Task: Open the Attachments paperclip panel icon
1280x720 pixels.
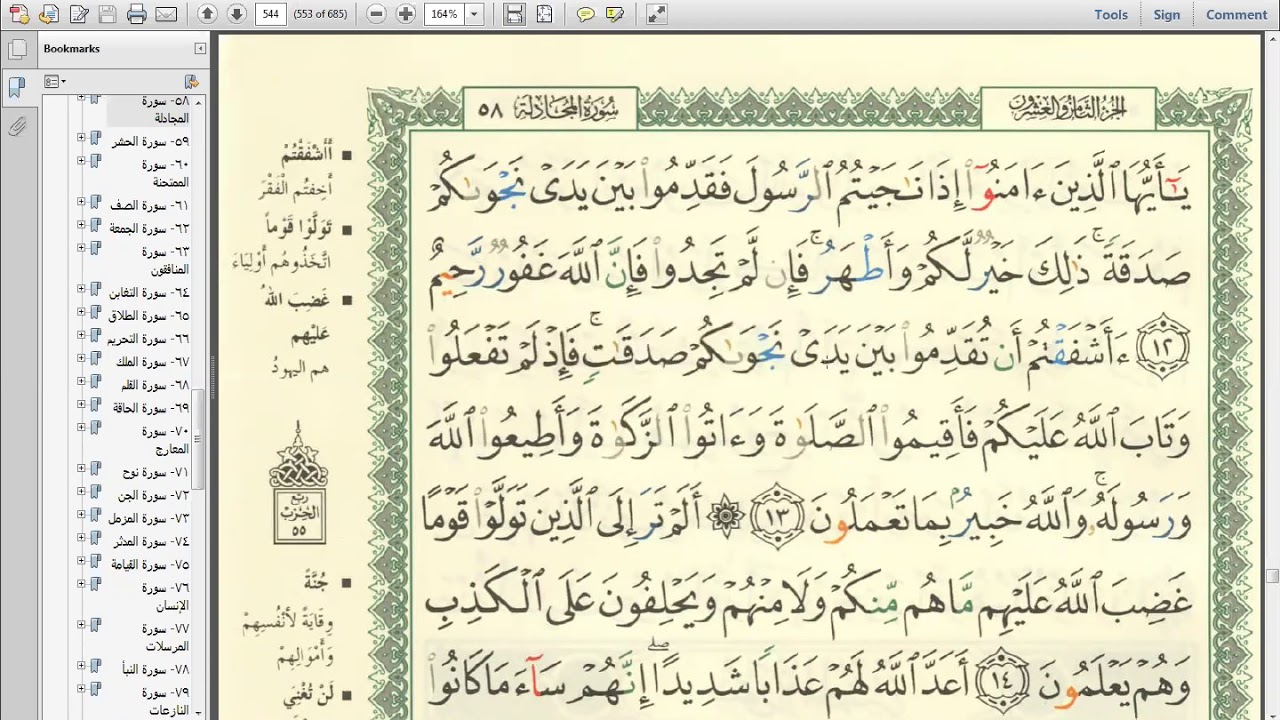Action: (x=16, y=127)
